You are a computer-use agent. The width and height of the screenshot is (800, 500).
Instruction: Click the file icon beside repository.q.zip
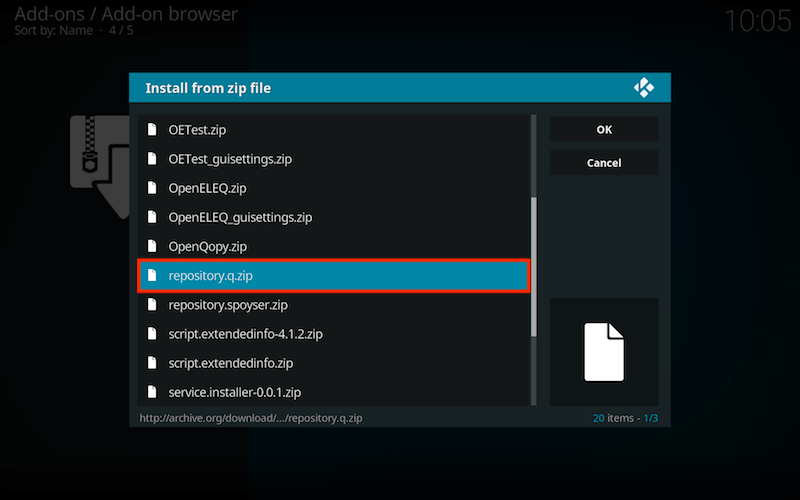152,276
